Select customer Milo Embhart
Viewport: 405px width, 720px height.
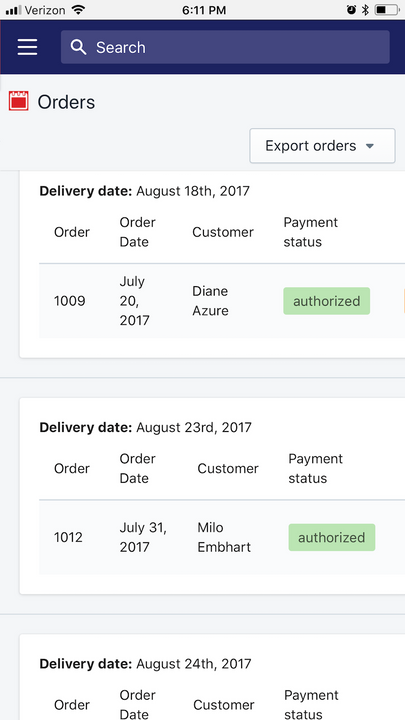click(224, 537)
